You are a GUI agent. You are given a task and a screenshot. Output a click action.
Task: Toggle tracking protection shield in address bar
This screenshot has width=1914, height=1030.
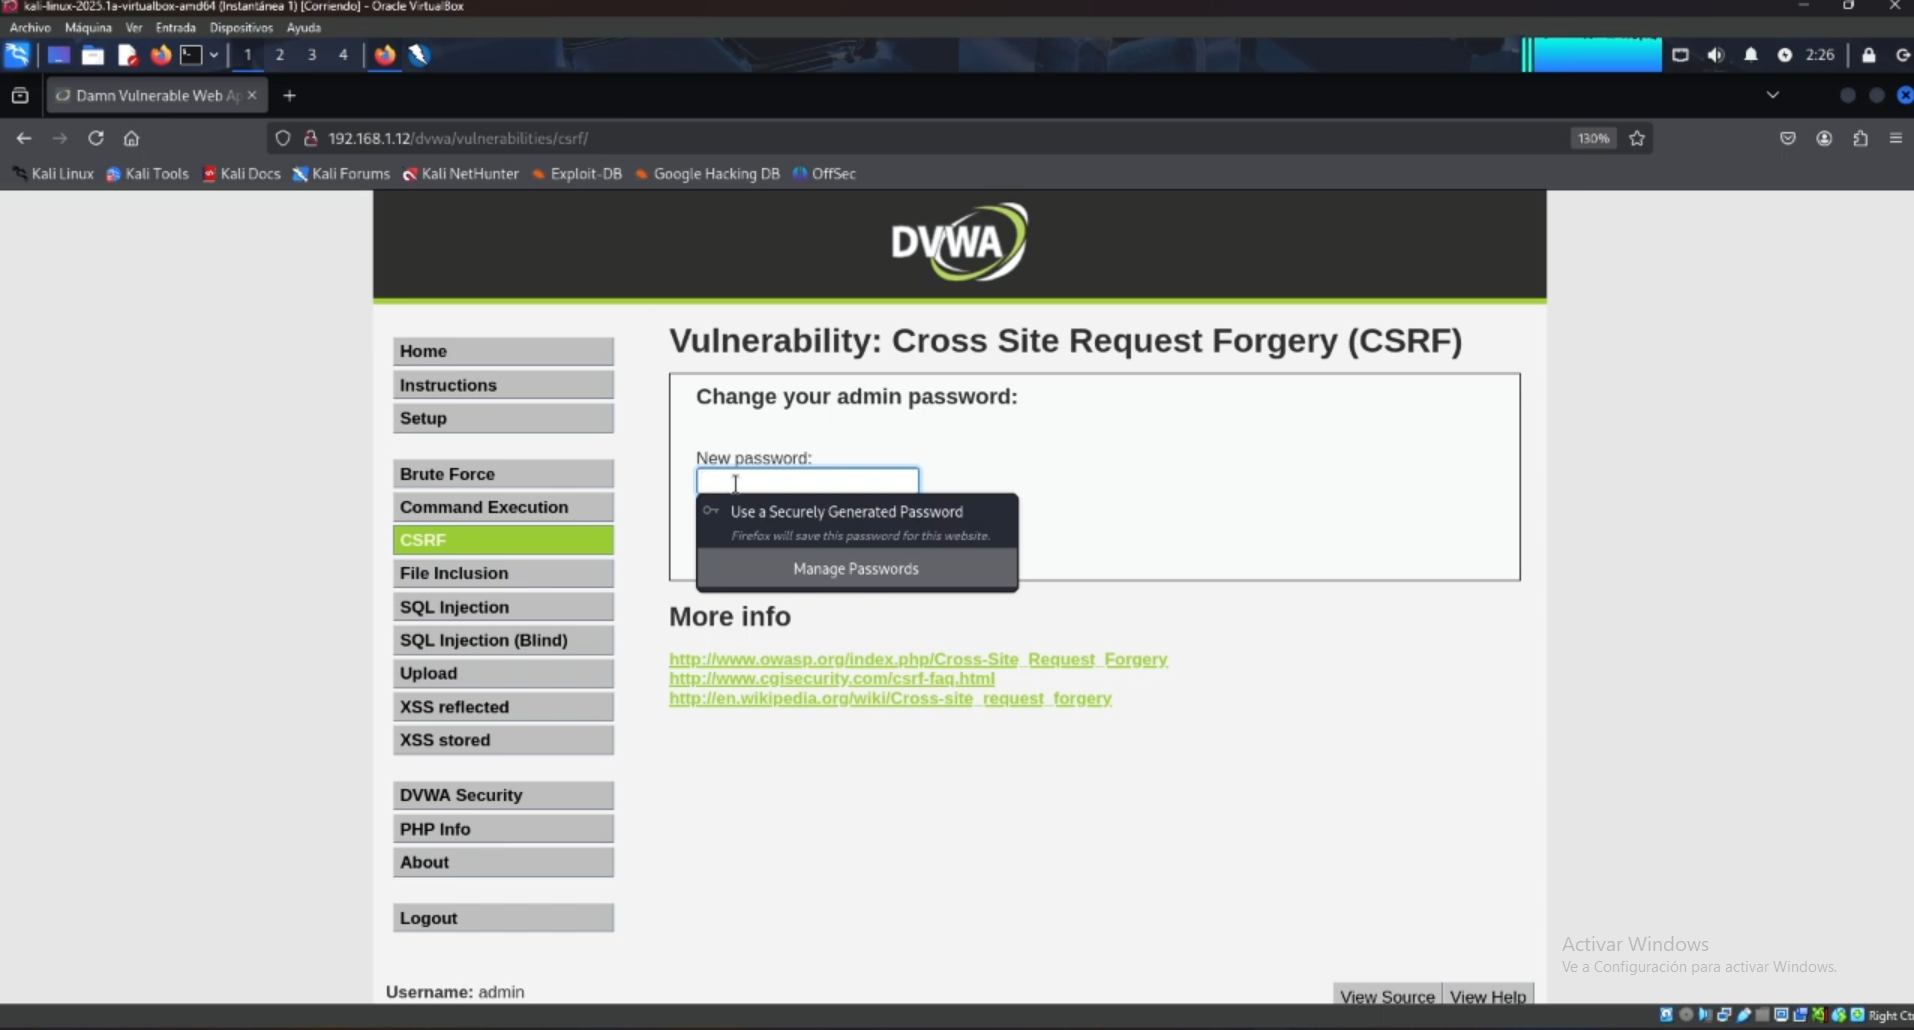click(x=283, y=138)
